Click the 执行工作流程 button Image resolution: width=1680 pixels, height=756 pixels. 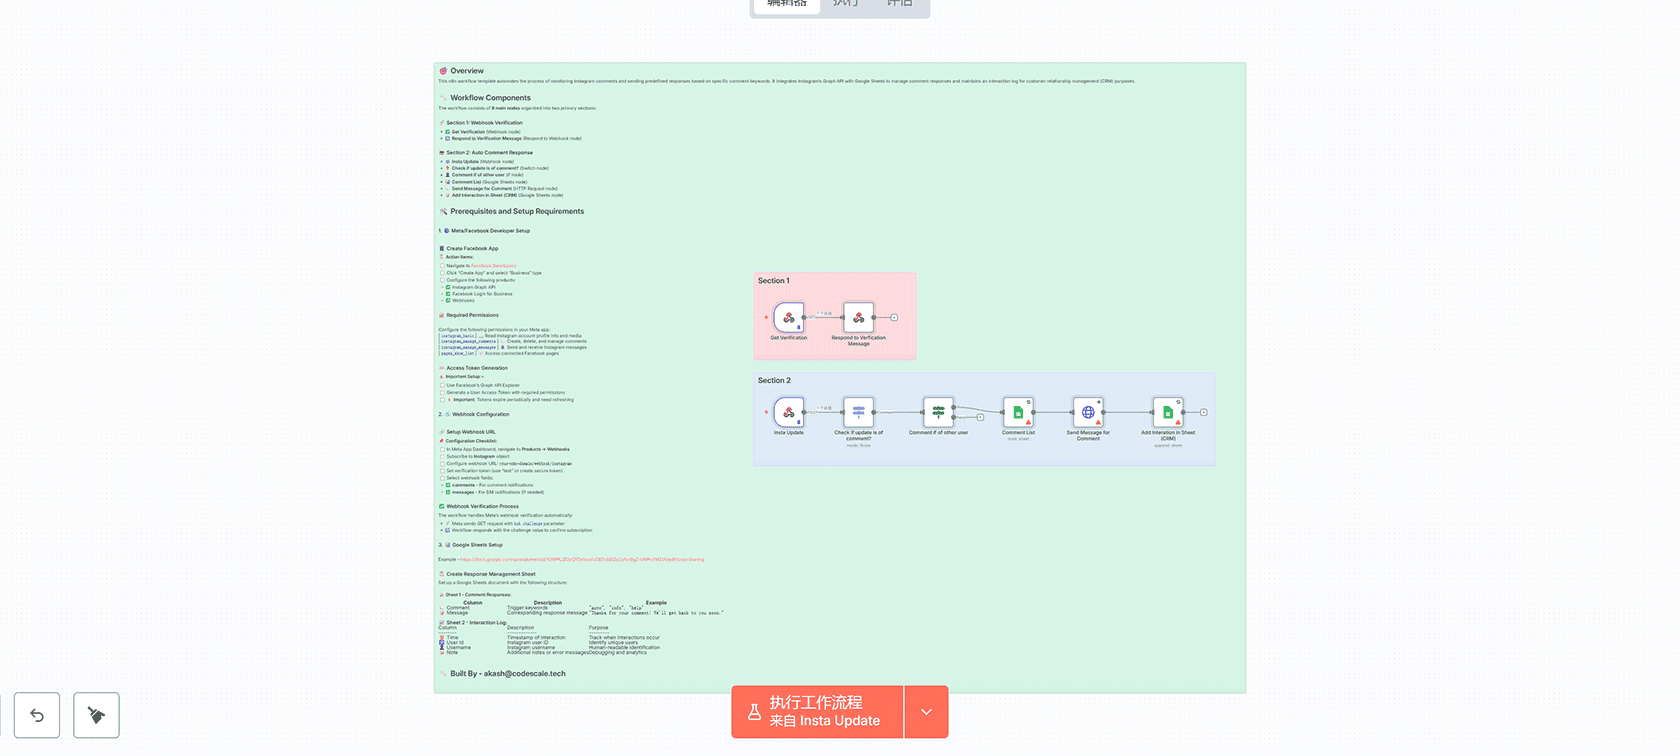click(x=817, y=712)
